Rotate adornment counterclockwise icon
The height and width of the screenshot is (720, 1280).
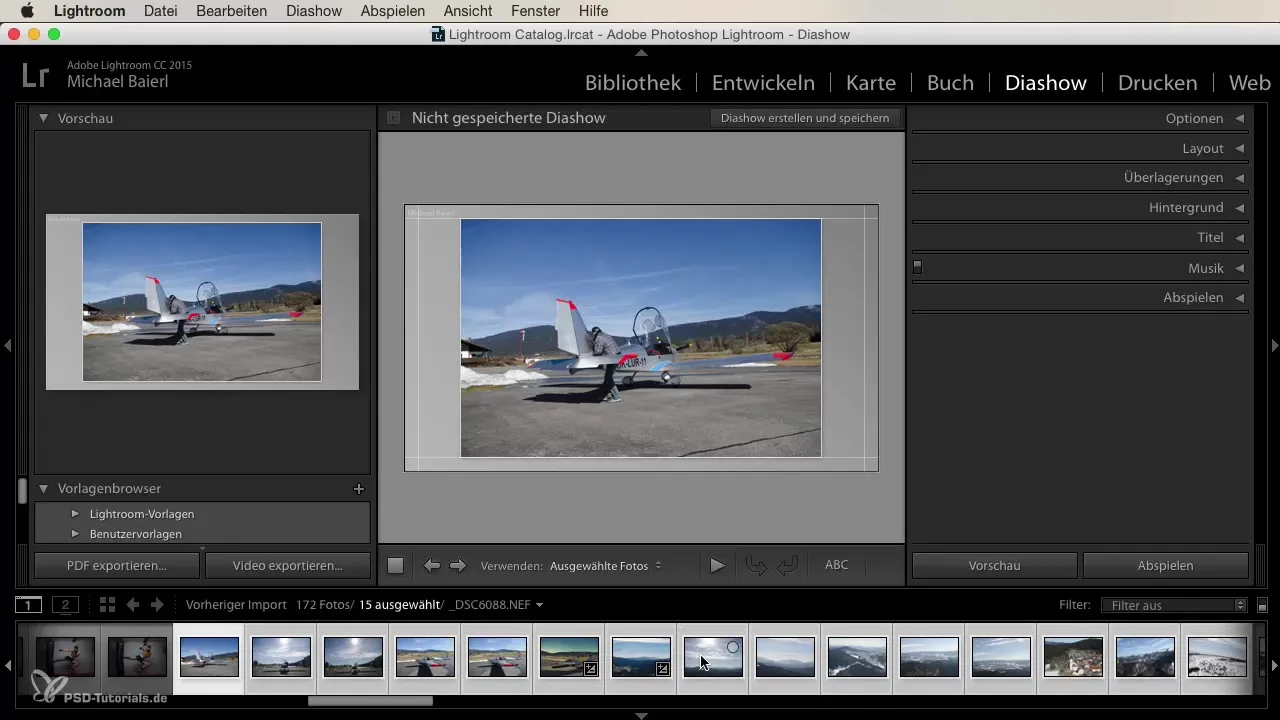coord(757,565)
